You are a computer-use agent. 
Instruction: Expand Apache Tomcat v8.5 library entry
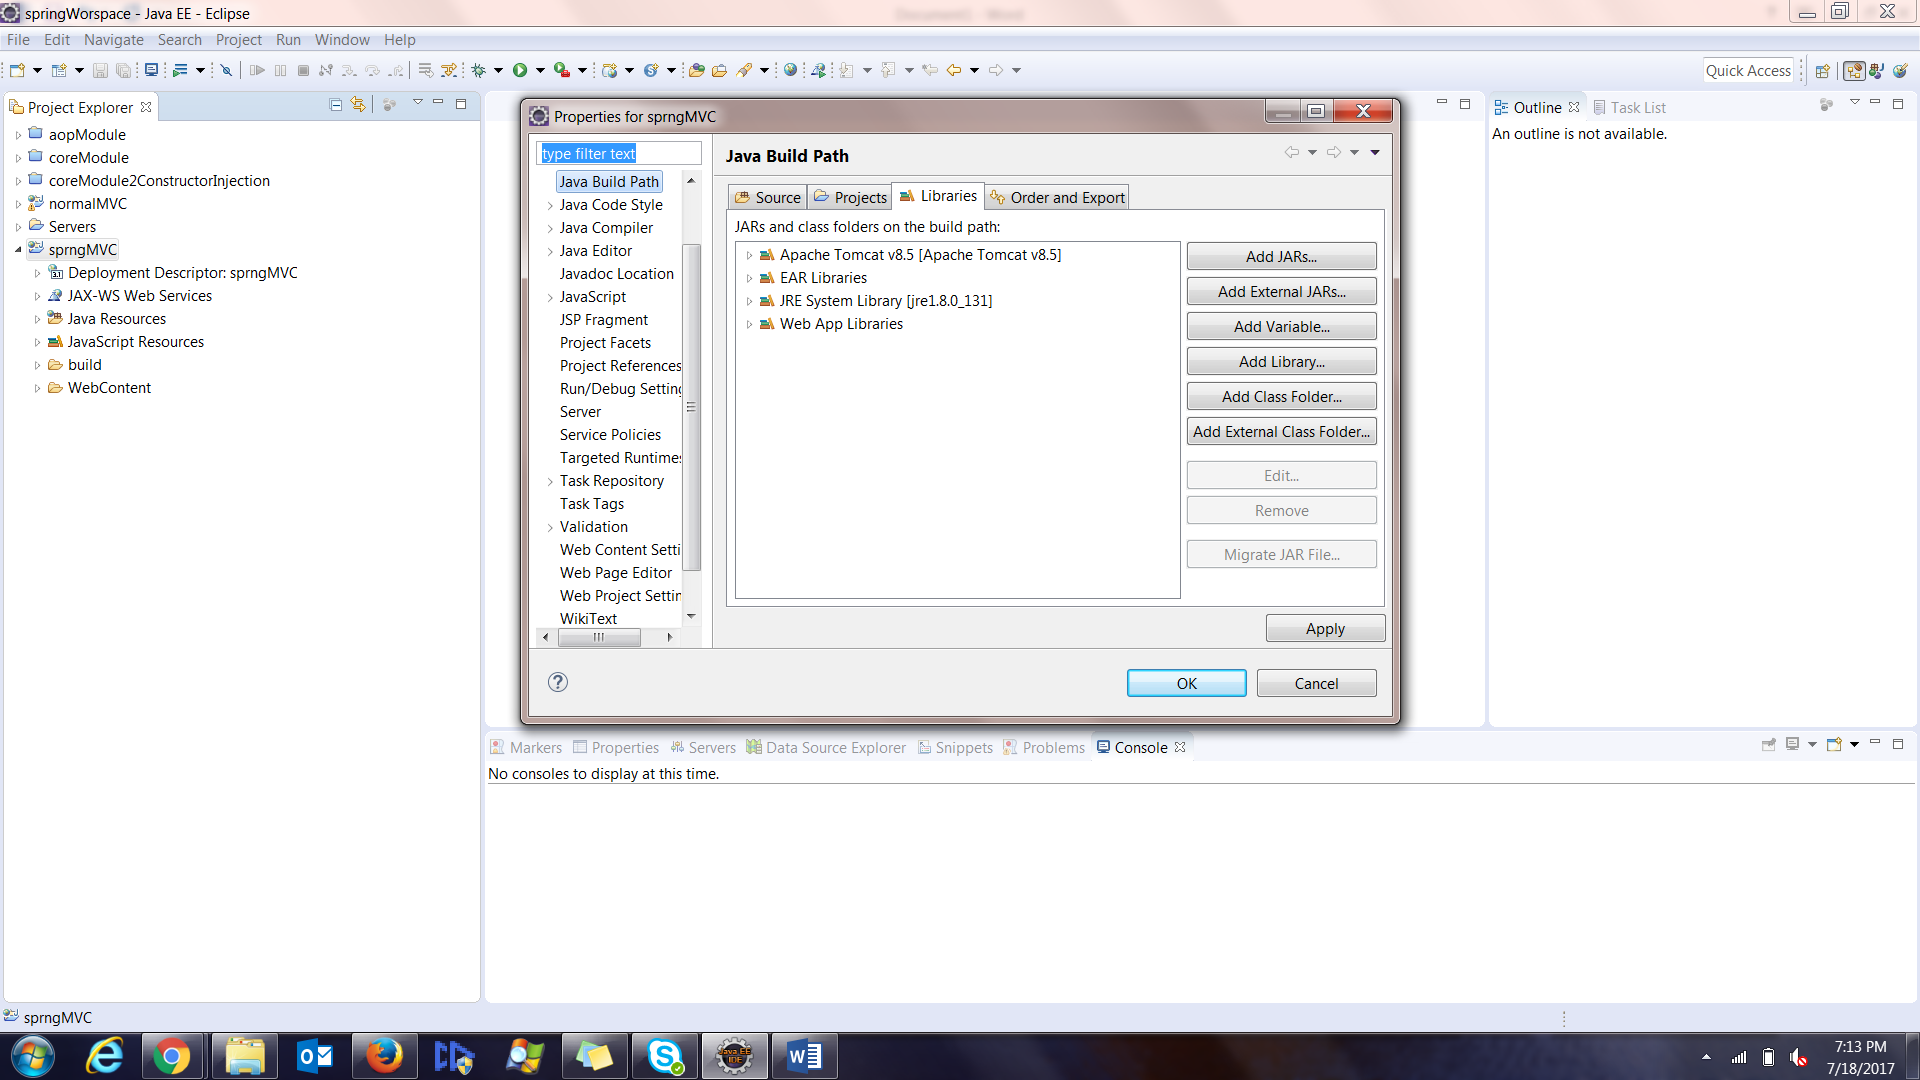point(749,255)
